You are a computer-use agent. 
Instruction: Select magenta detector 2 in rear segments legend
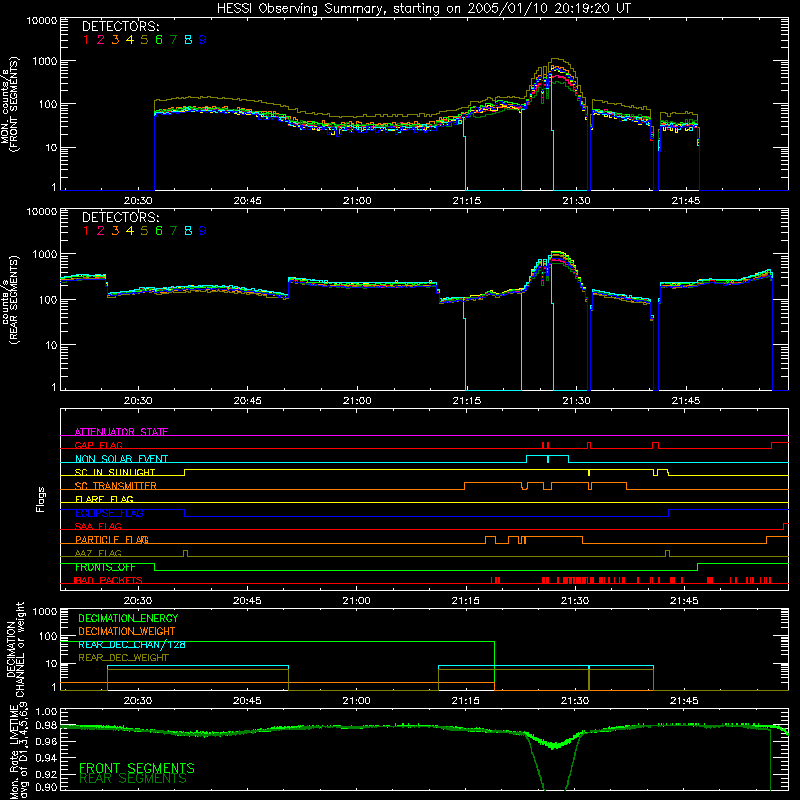101,231
